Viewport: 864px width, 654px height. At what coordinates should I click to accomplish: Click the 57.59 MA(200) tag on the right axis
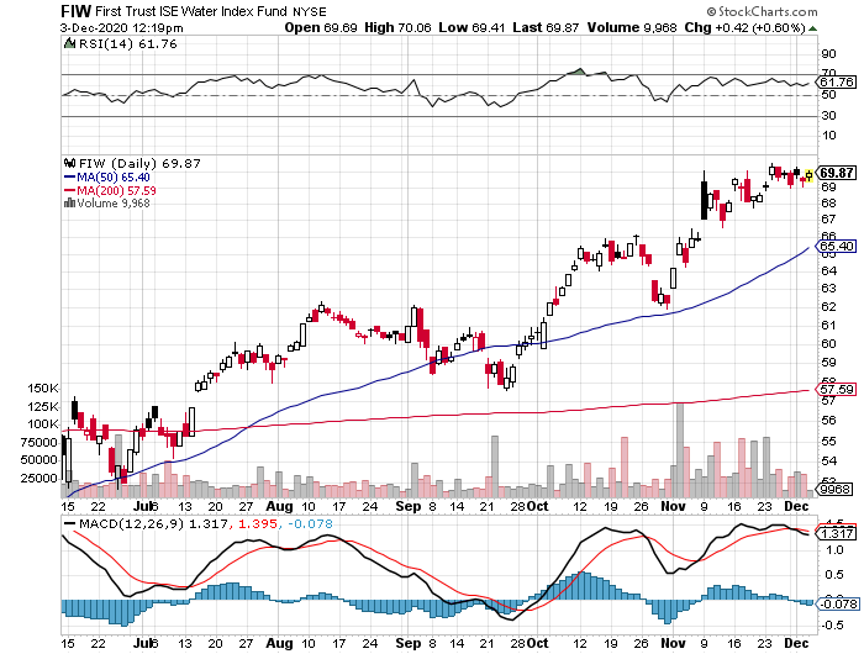[836, 390]
